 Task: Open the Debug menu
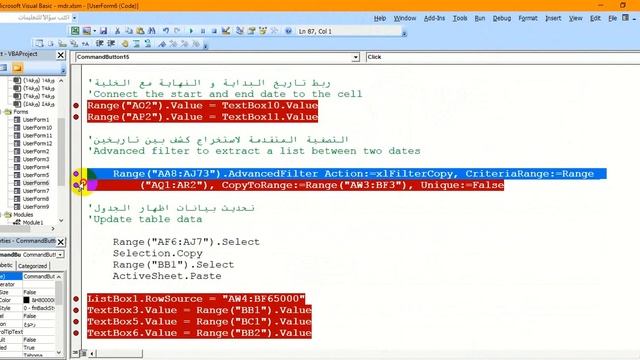[502, 18]
